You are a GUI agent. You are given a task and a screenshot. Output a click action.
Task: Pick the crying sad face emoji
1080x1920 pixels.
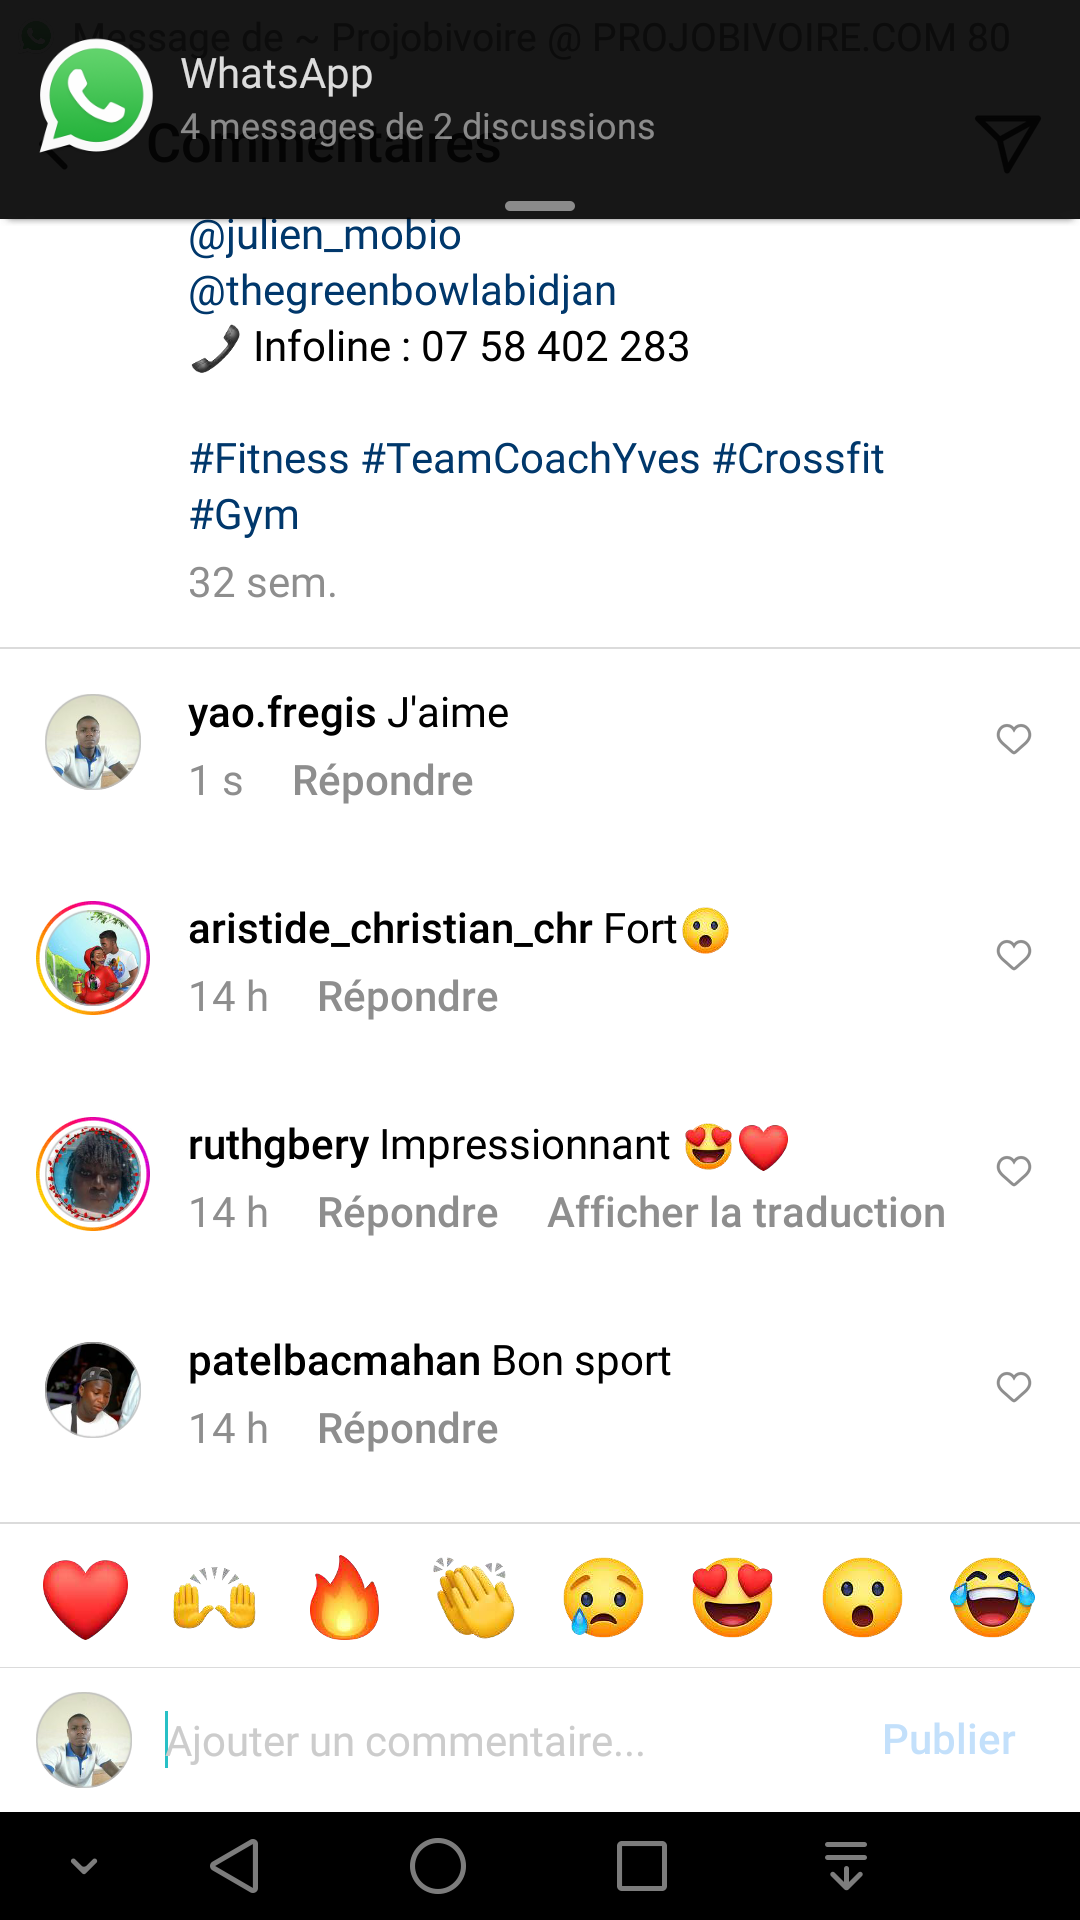[604, 1597]
